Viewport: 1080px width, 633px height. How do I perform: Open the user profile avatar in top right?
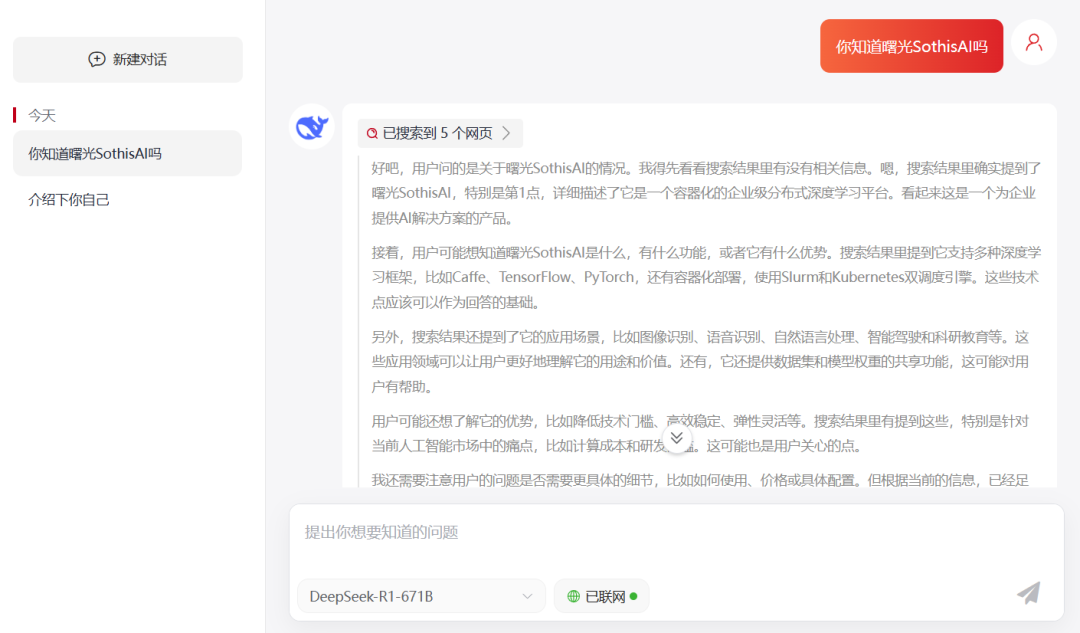point(1033,42)
